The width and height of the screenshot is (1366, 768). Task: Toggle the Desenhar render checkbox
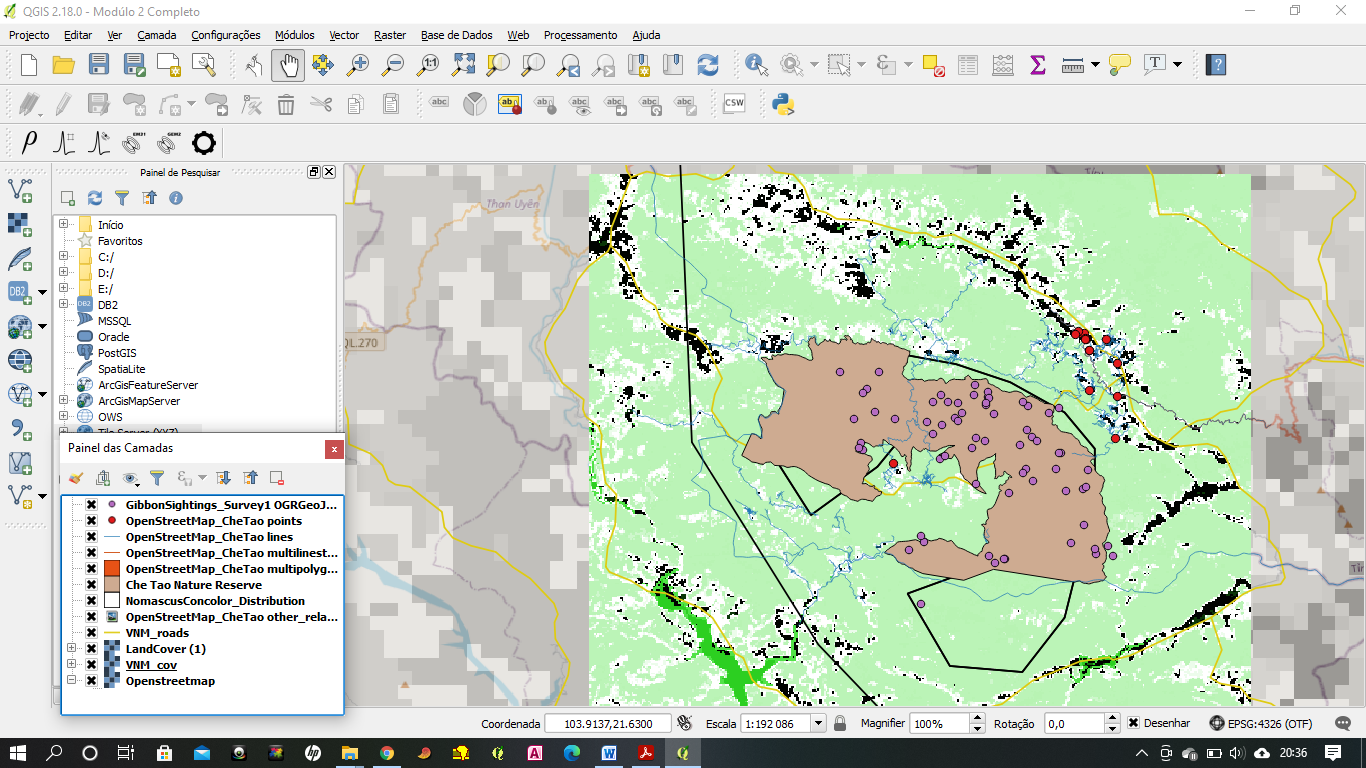pyautogui.click(x=1133, y=723)
